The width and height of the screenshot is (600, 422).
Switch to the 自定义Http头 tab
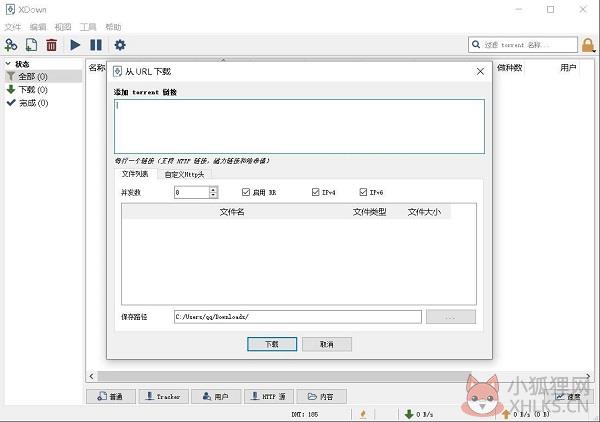pos(184,175)
